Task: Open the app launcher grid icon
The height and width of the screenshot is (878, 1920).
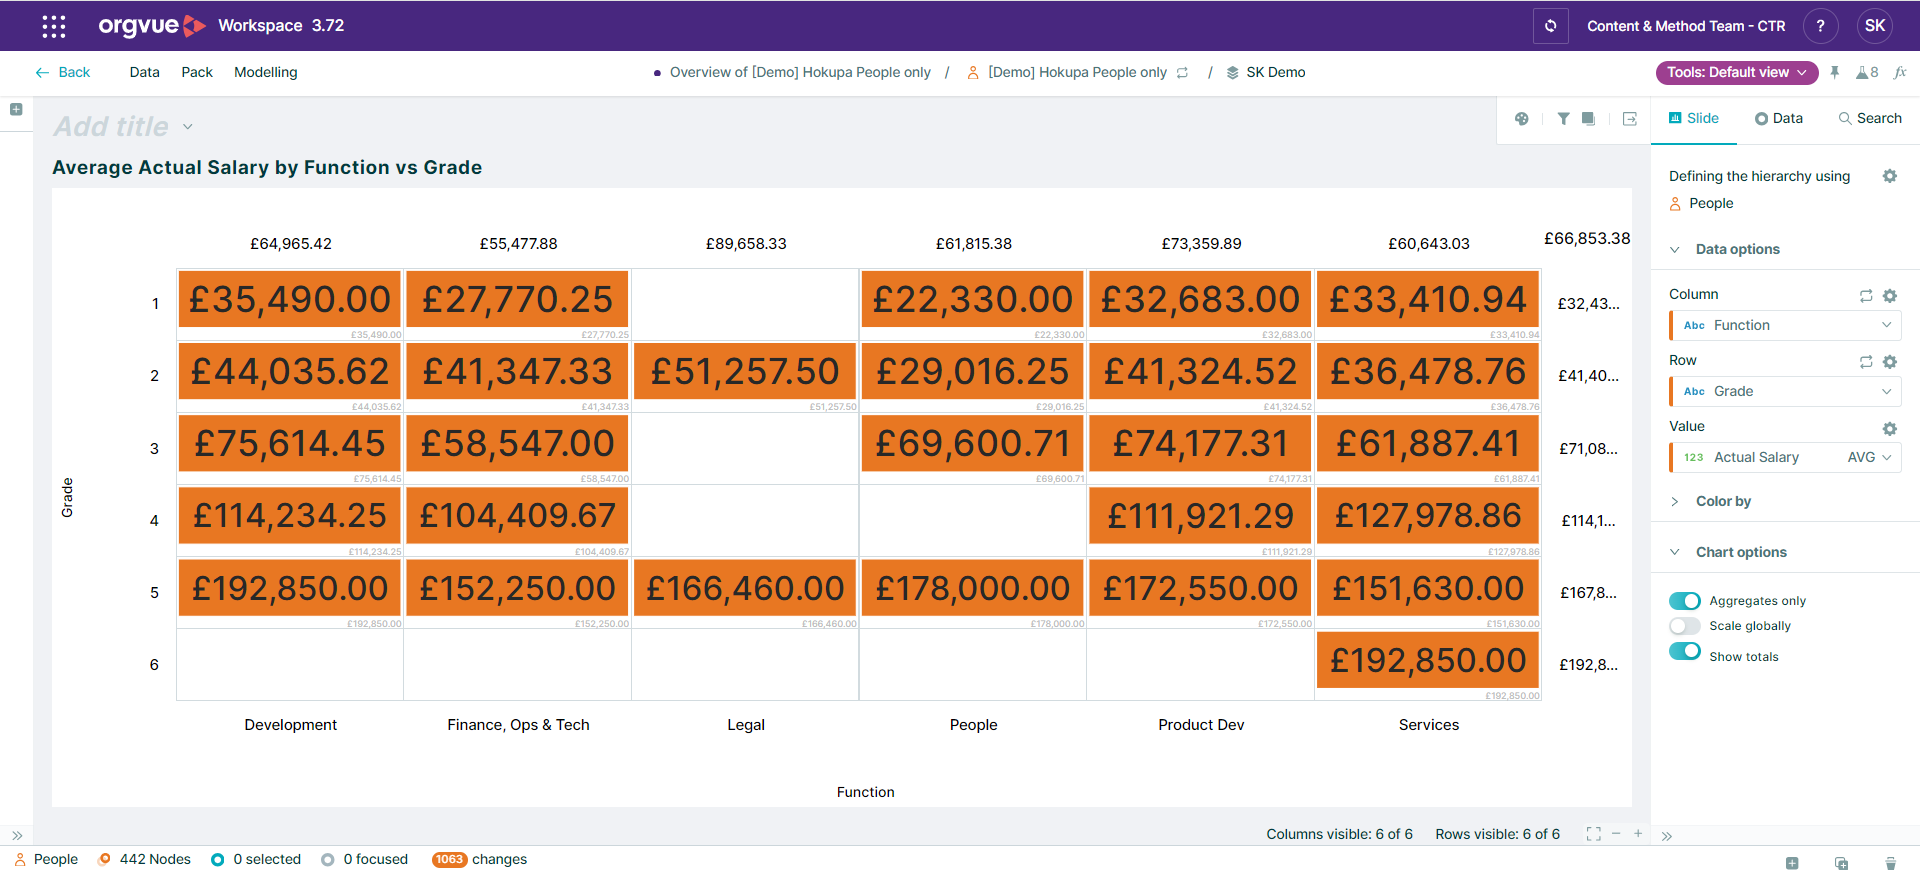Action: click(x=54, y=26)
